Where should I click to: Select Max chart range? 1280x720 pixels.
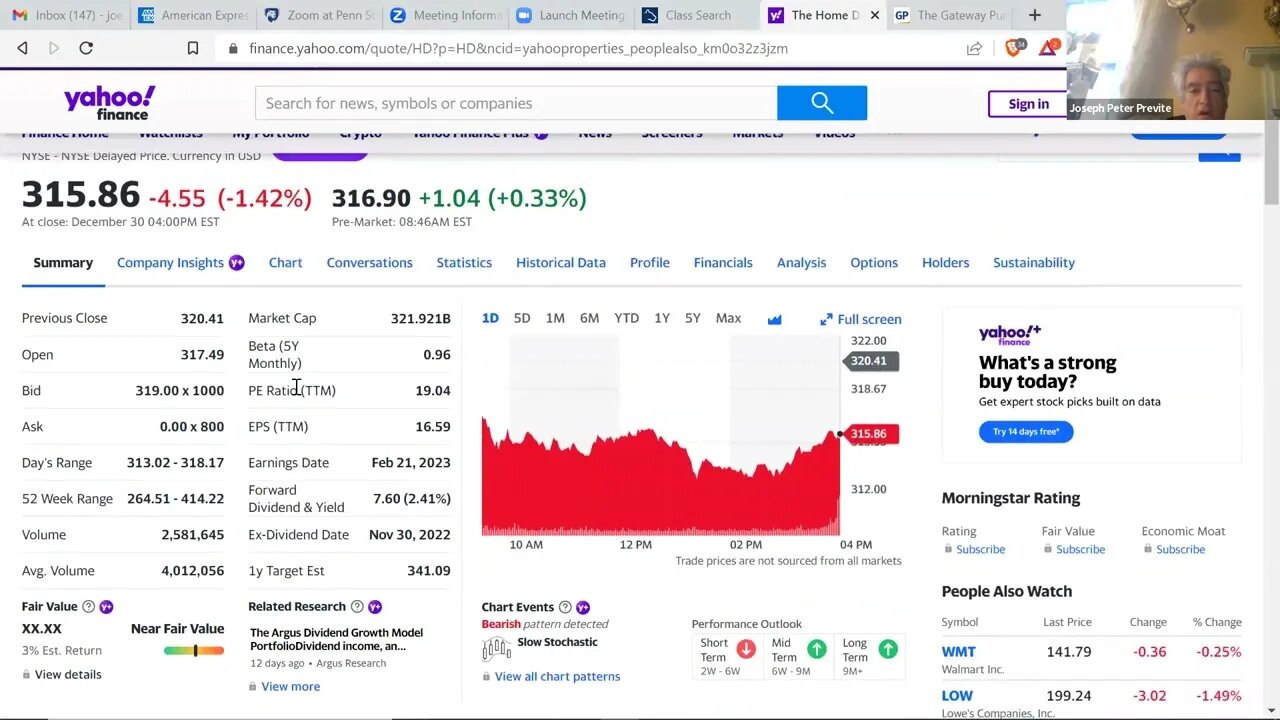728,318
